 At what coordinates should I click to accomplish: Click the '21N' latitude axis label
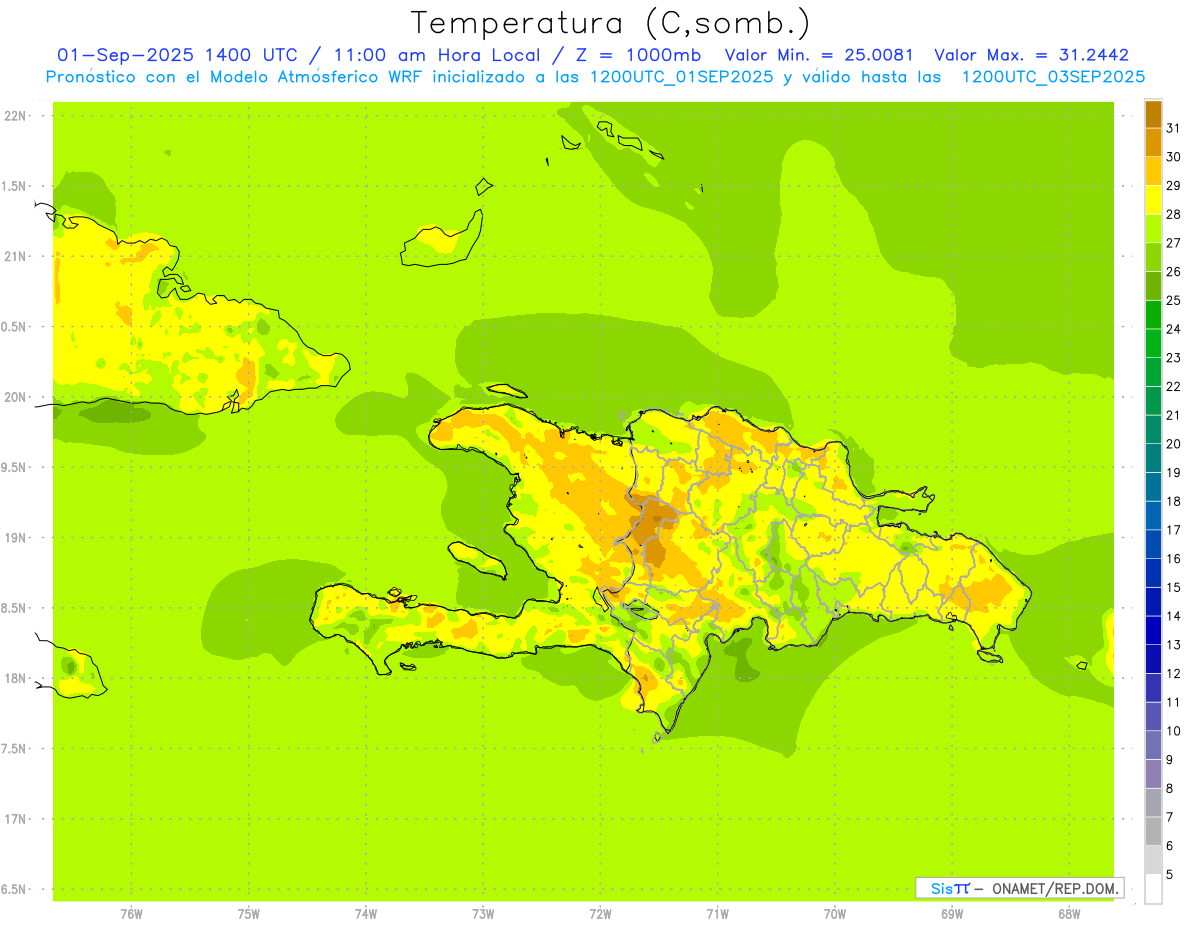(14, 256)
